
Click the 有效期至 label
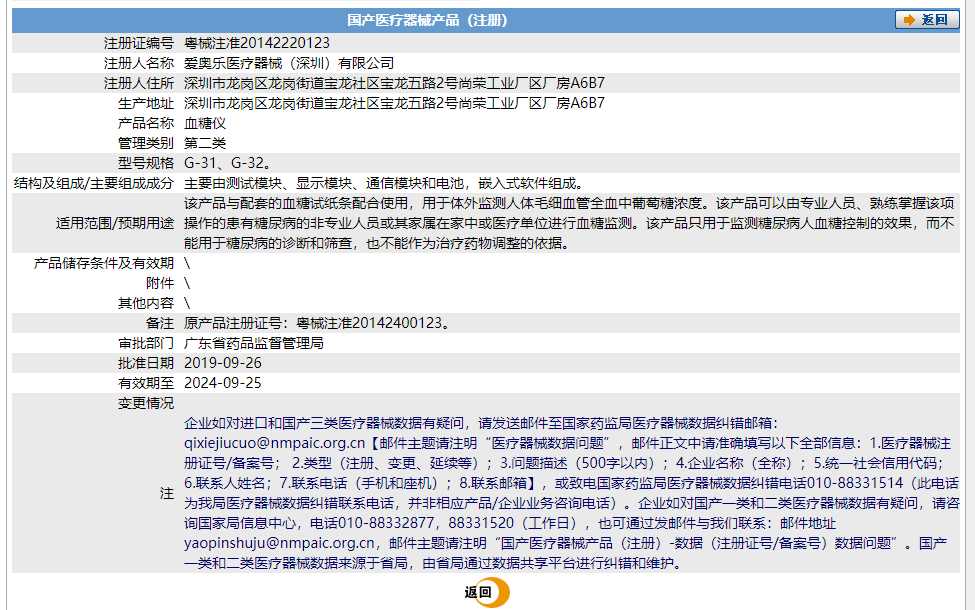146,382
